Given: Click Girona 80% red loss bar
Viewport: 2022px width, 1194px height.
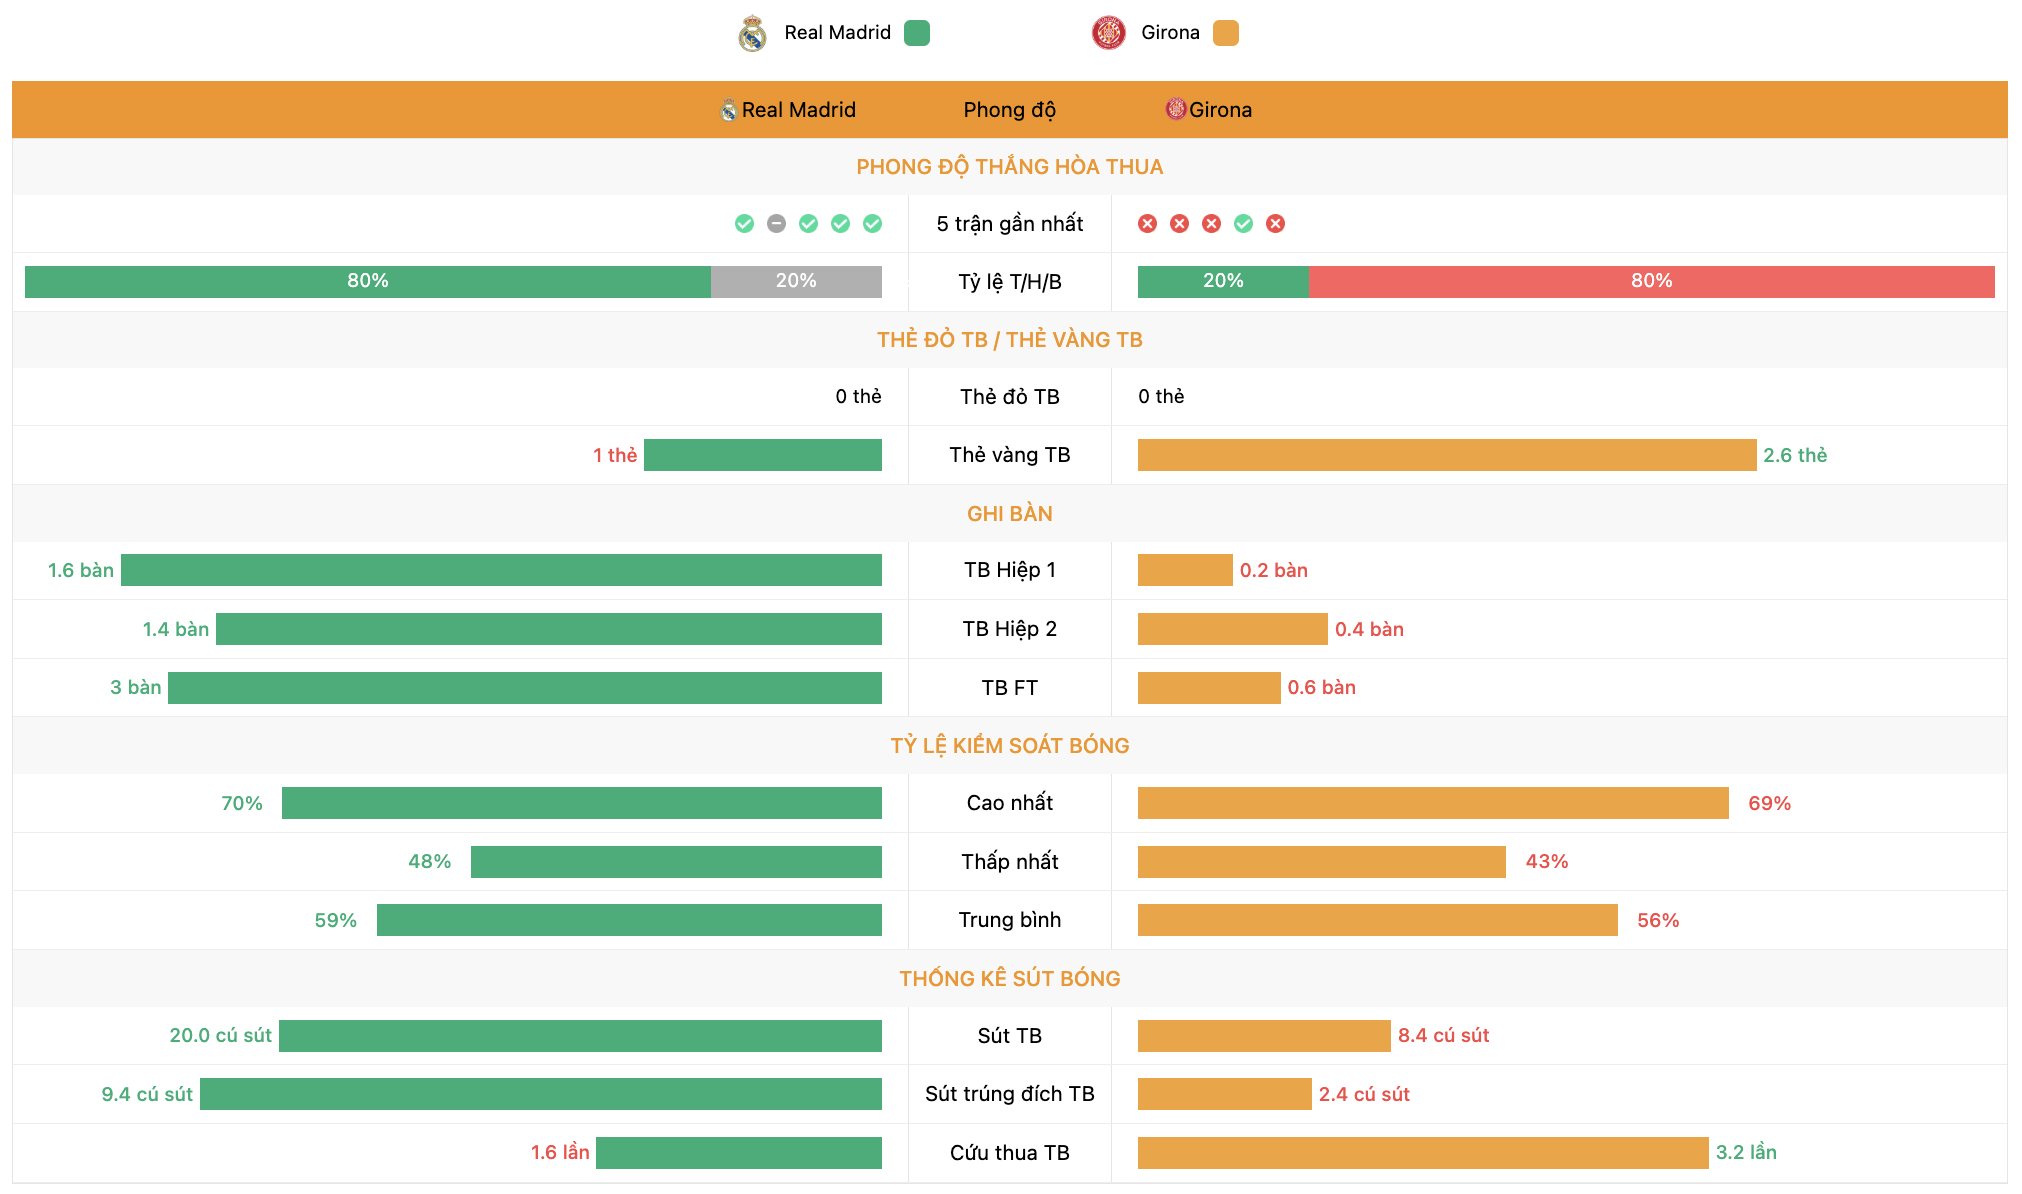Looking at the screenshot, I should point(1652,282).
